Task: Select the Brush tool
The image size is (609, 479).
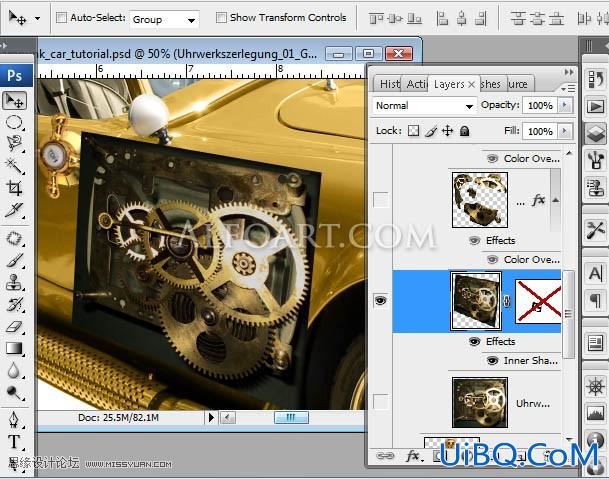Action: (x=14, y=260)
